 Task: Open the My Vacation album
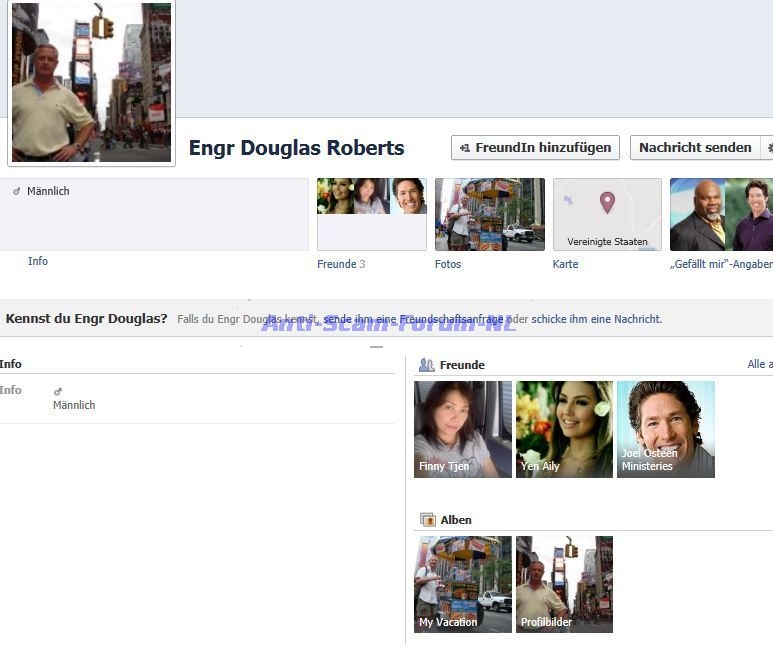click(x=463, y=584)
